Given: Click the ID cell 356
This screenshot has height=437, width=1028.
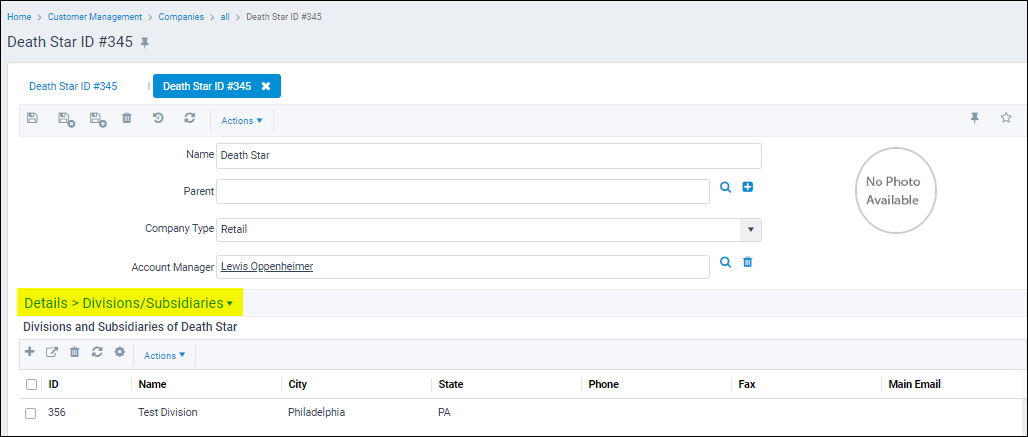Looking at the screenshot, I should click(56, 413).
